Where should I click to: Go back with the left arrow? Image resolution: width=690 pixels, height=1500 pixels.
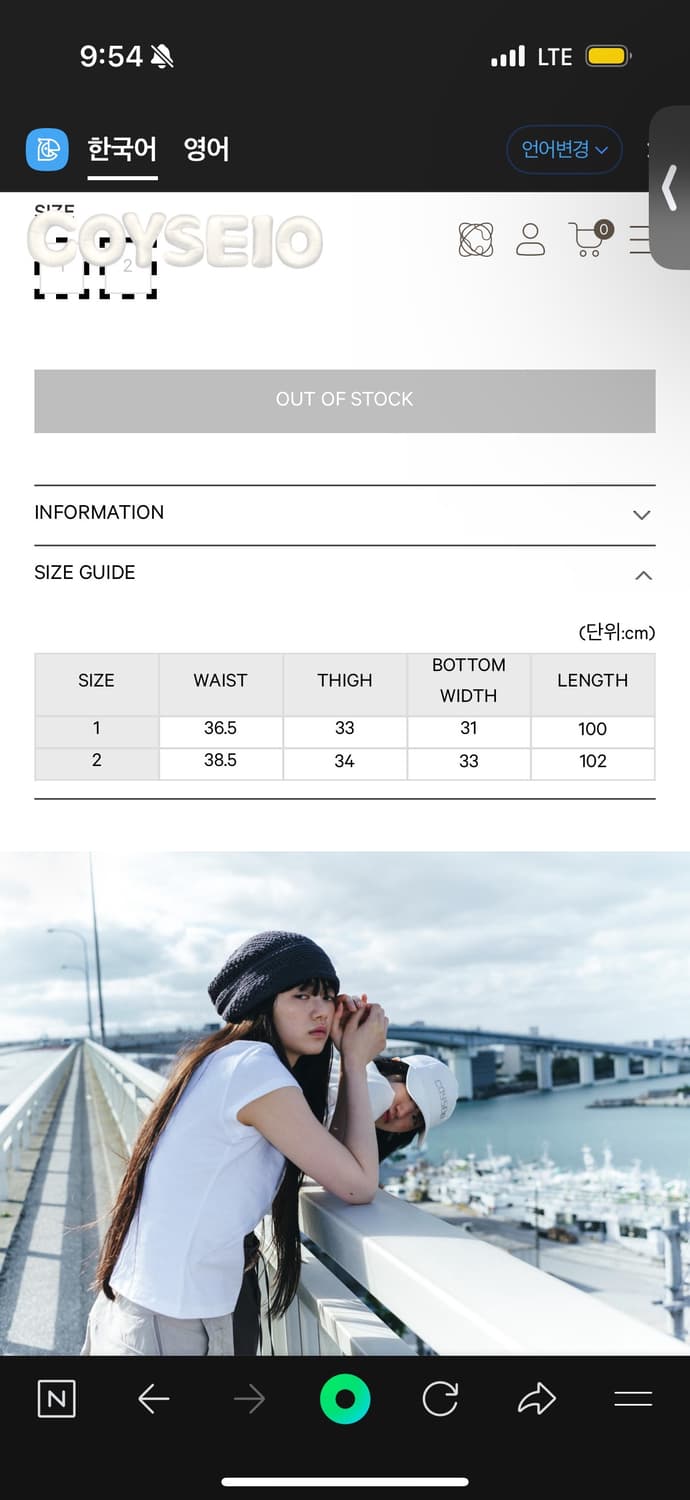coord(153,1398)
